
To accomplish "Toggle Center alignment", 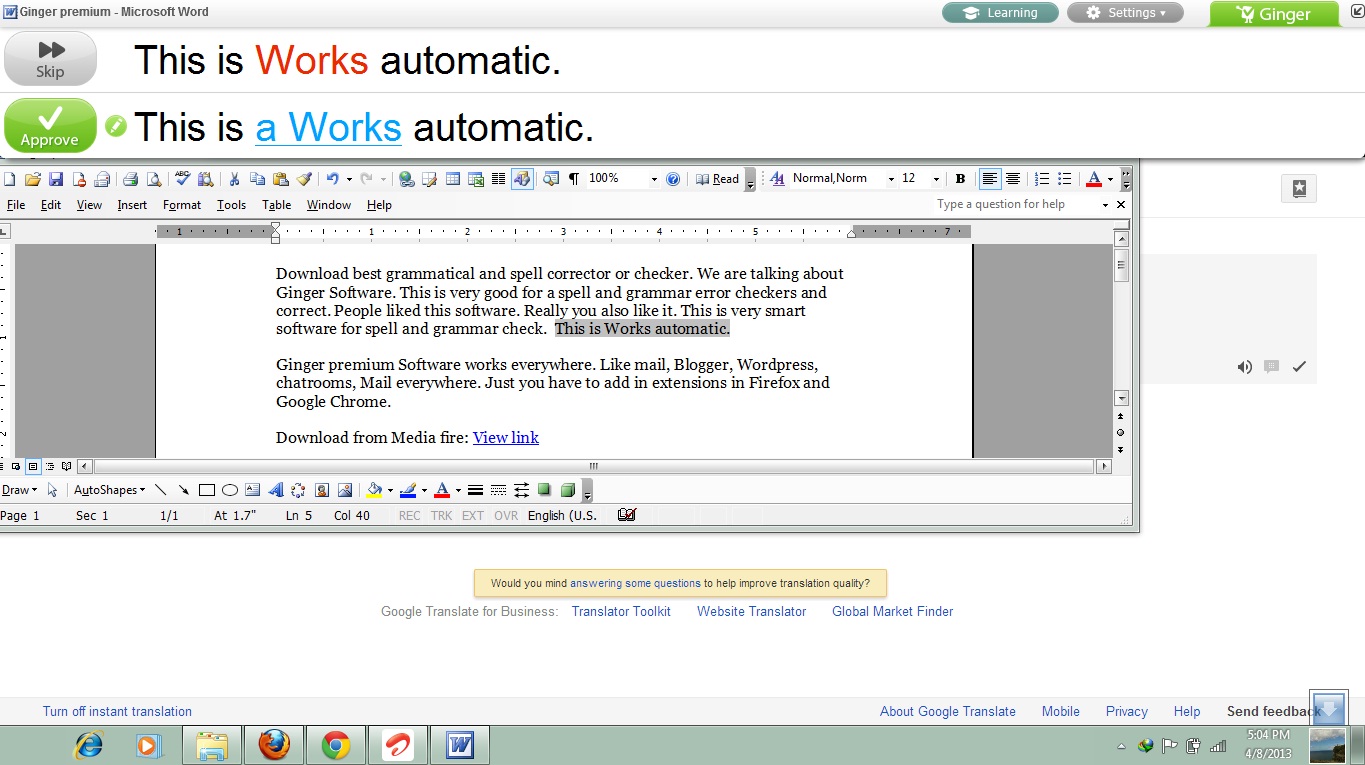I will 1013,179.
